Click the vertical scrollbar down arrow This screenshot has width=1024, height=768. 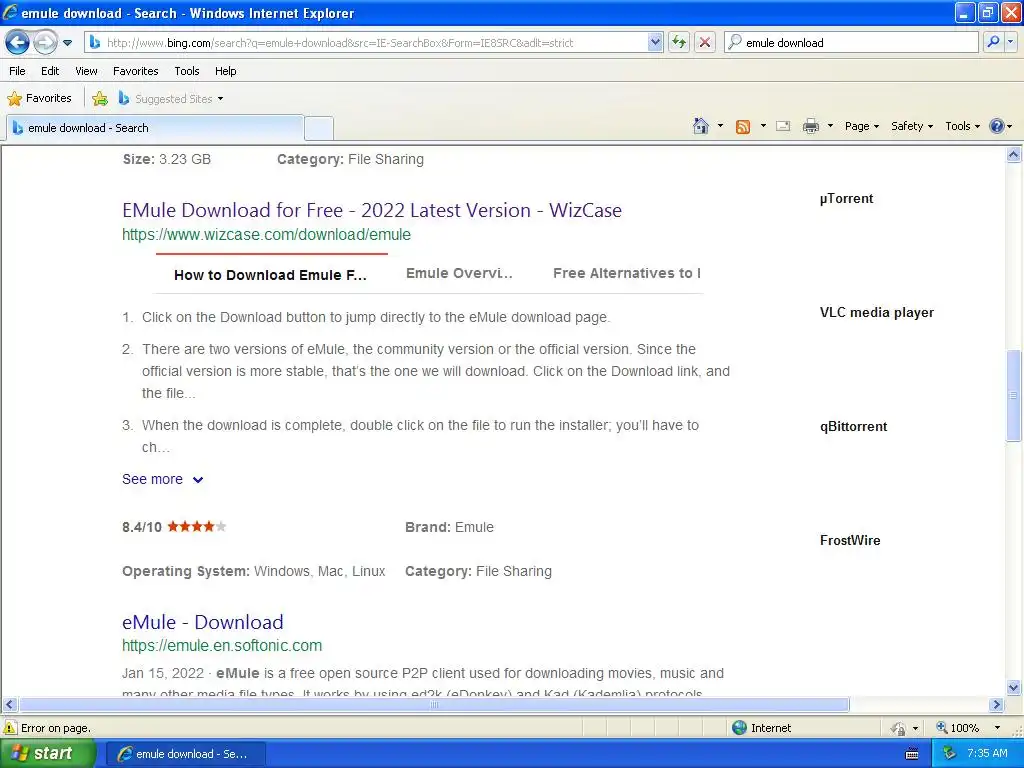(x=1014, y=687)
